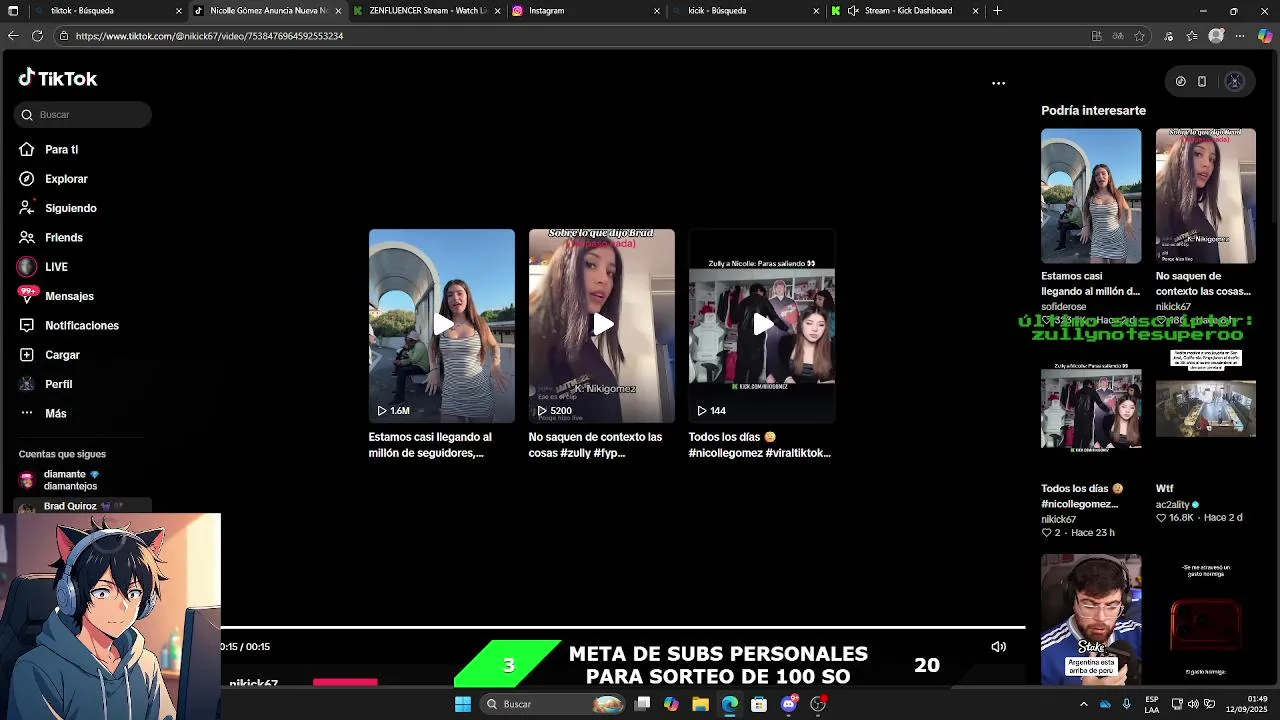Click Cargar to upload a video
Viewport: 1280px width, 720px height.
click(x=62, y=355)
